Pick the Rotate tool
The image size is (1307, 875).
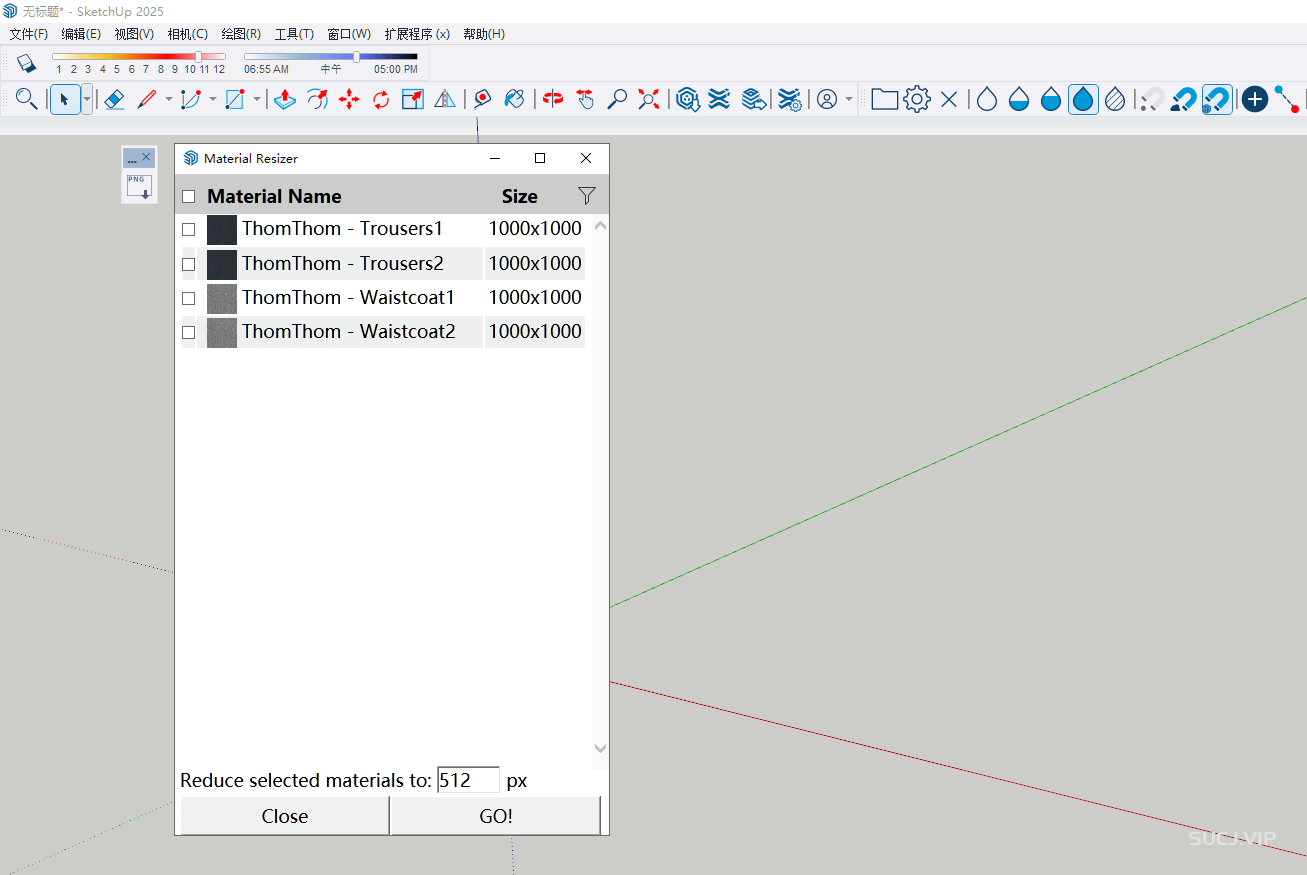point(381,99)
